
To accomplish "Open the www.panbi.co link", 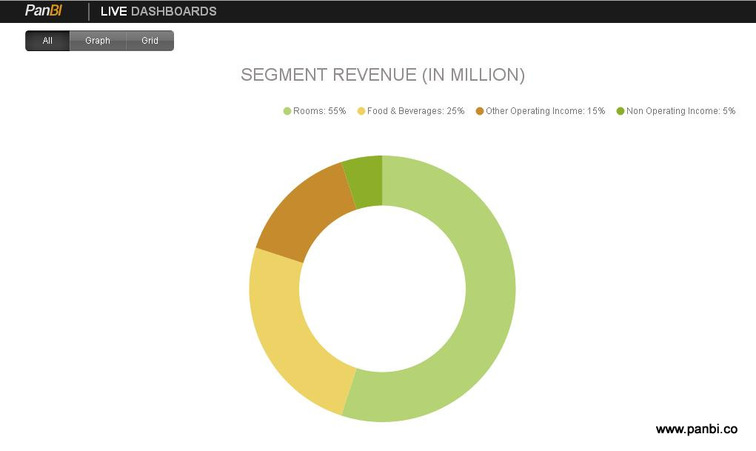I will pos(696,429).
